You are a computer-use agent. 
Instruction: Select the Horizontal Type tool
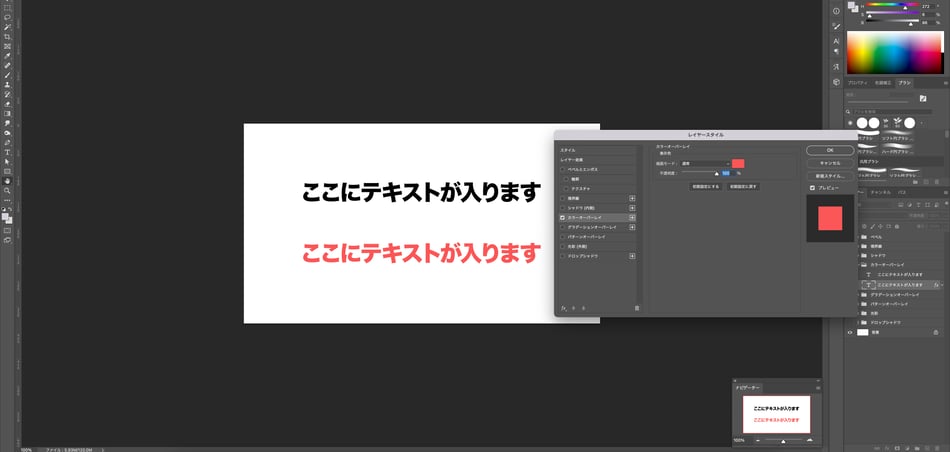(x=7, y=152)
